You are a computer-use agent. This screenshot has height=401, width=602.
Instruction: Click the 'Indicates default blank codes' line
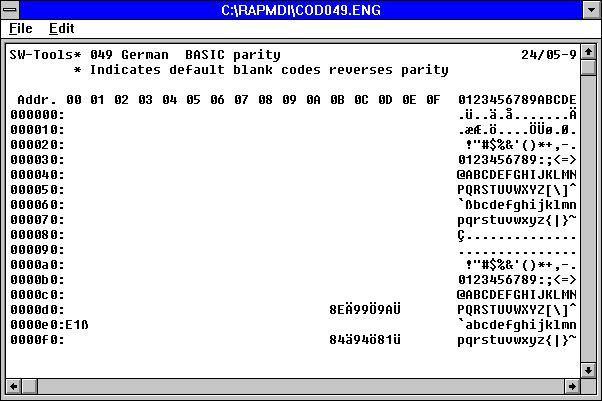point(205,70)
